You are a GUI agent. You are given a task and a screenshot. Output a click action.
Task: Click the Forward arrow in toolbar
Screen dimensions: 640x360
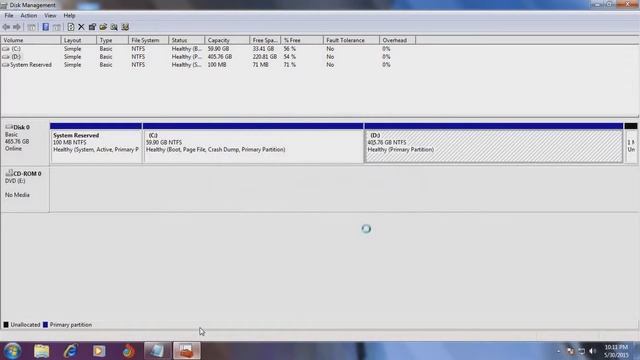coord(17,27)
